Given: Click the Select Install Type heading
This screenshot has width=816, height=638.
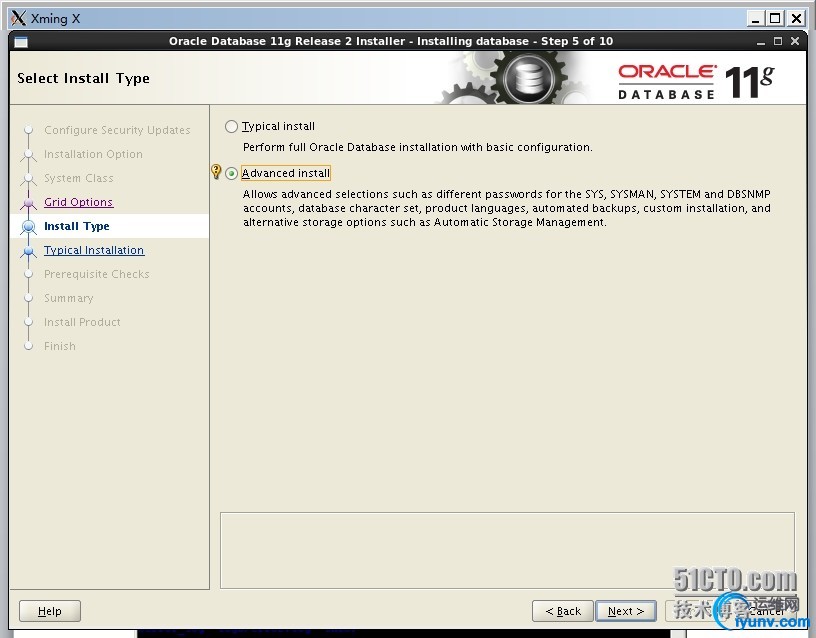Looking at the screenshot, I should [83, 78].
